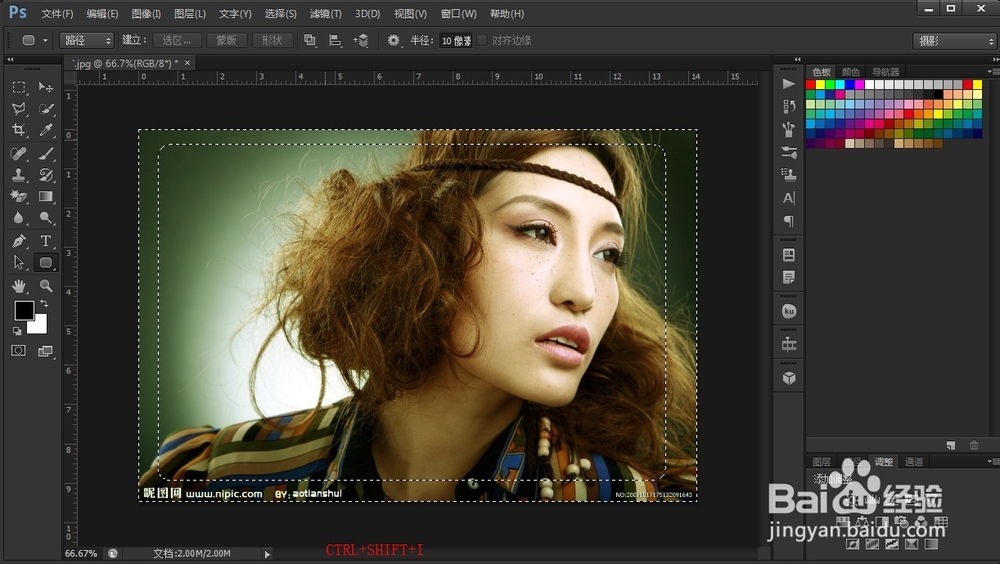Click the 选区... button
This screenshot has height=564, width=1000.
pos(177,41)
